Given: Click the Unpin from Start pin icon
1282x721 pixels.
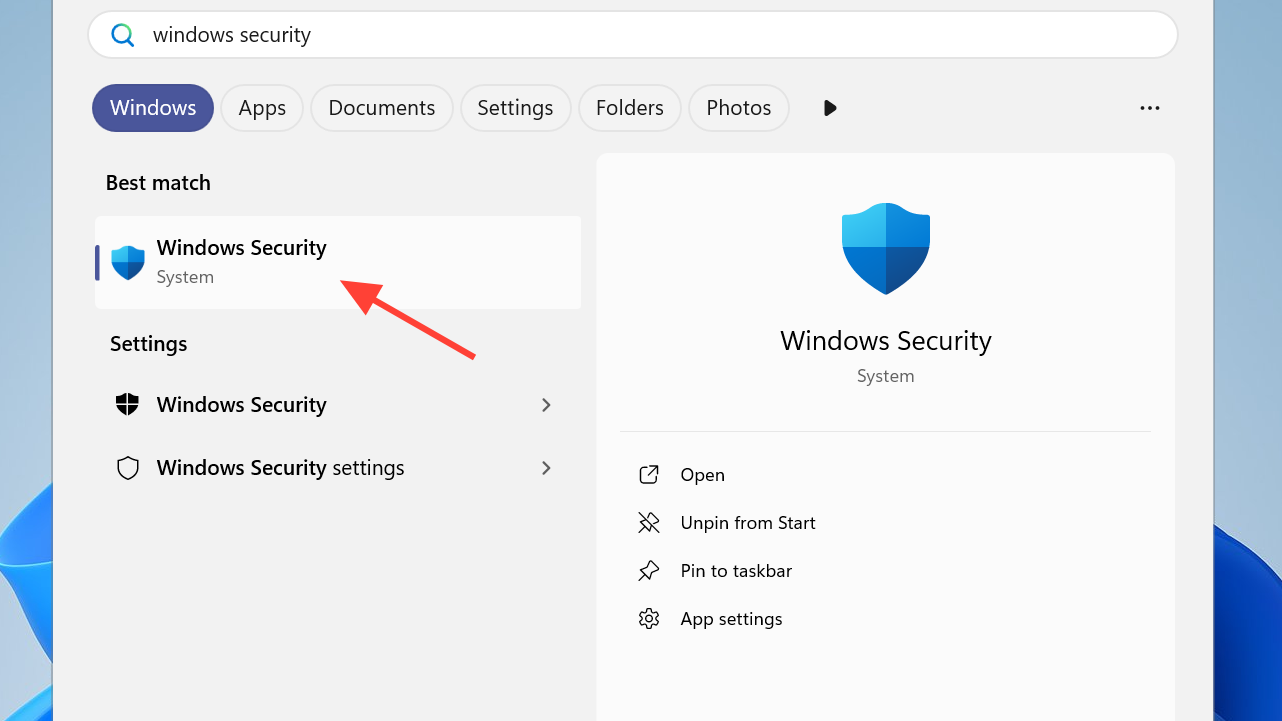Looking at the screenshot, I should [x=649, y=523].
